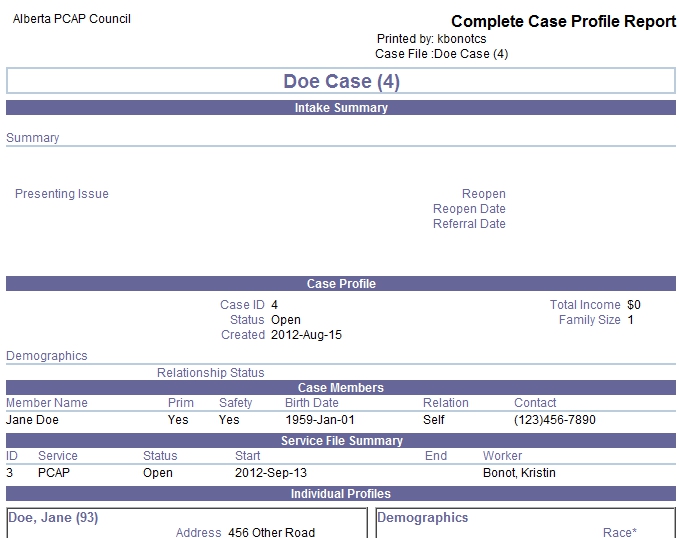
Task: Click the Referral Date label
Action: click(x=469, y=224)
